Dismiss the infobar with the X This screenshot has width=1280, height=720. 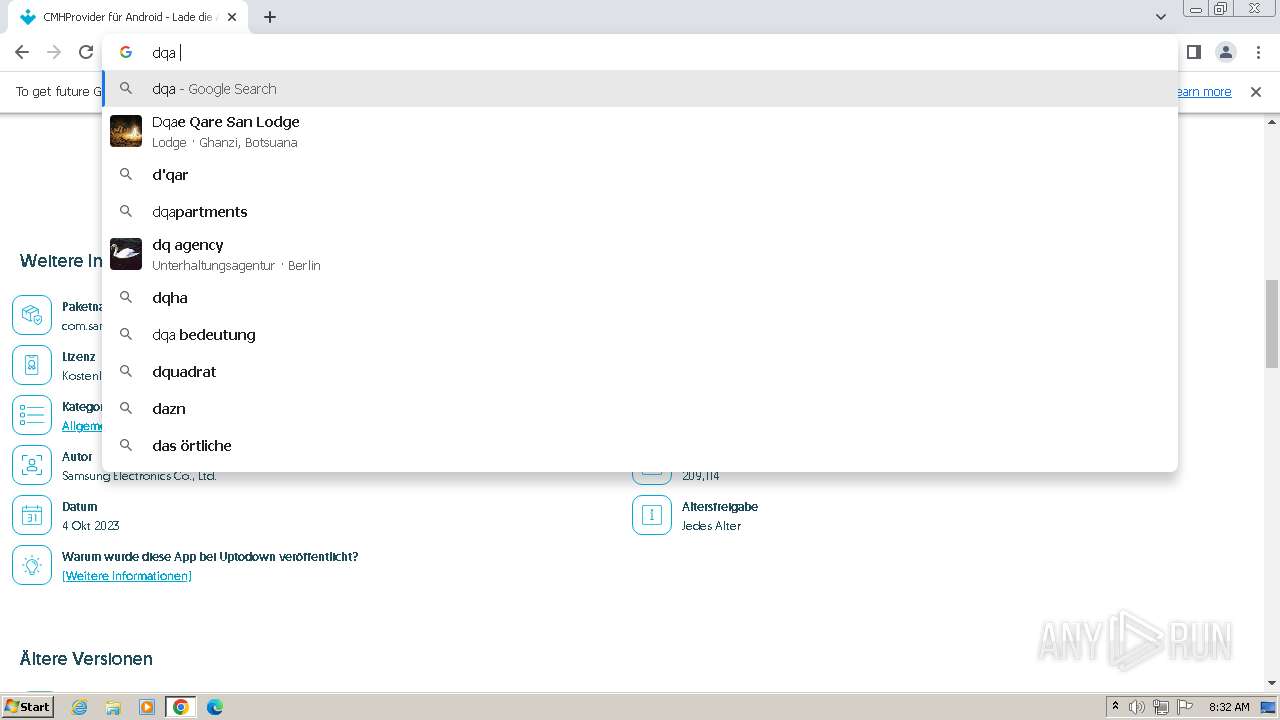click(x=1256, y=92)
